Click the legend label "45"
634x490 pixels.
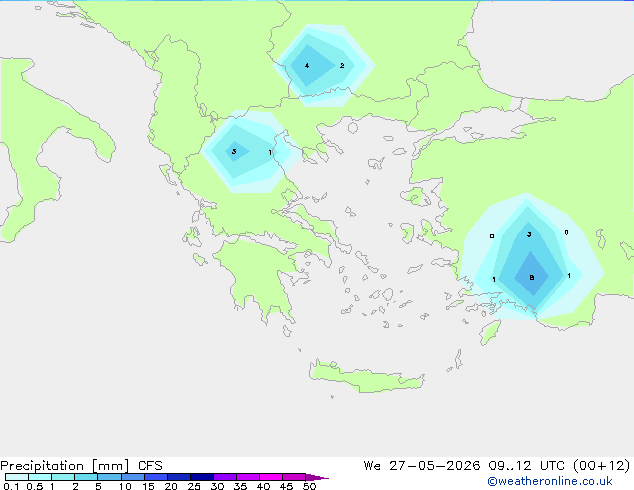286,486
